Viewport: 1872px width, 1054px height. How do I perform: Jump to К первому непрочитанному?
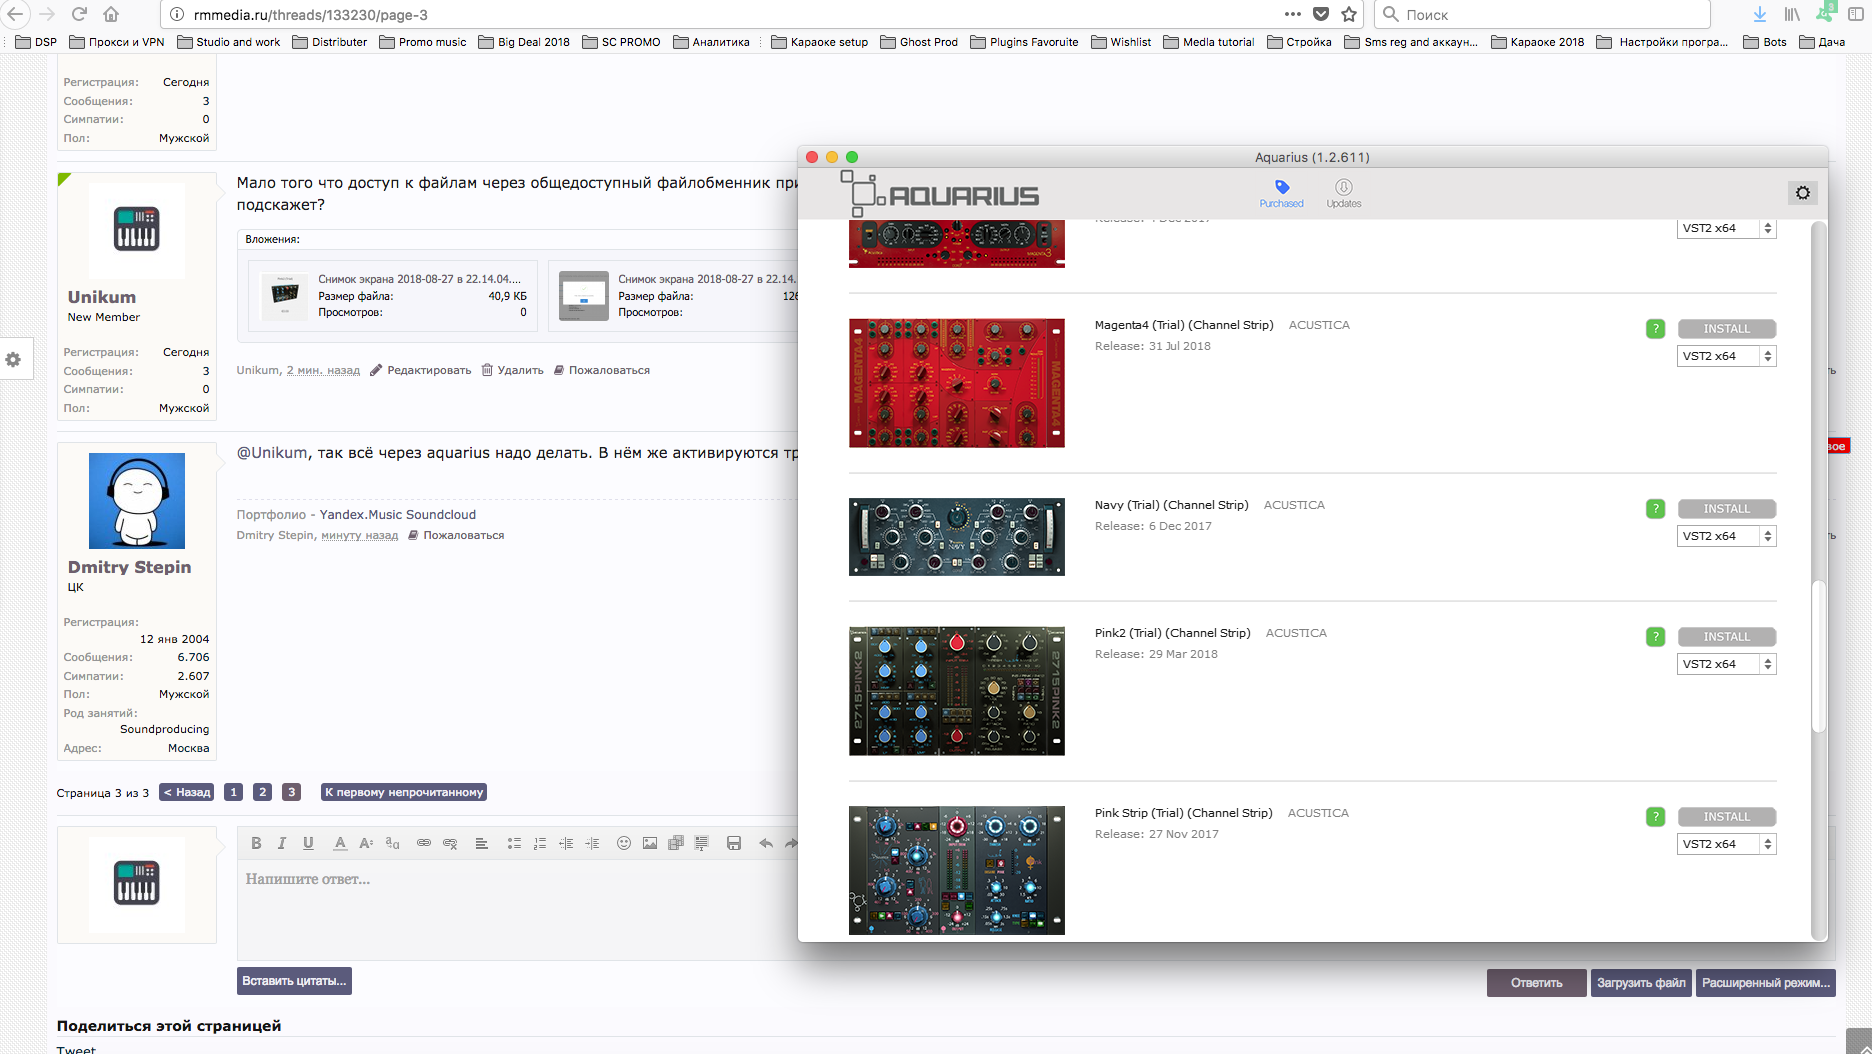coord(404,792)
